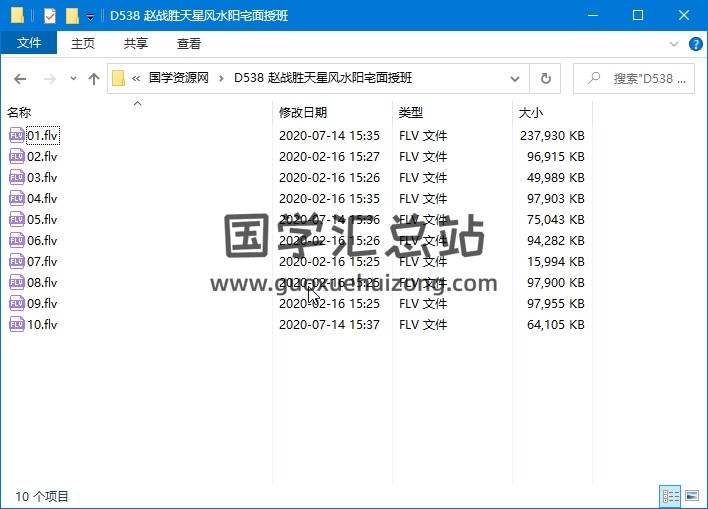
Task: Minimize the Explorer window
Action: point(593,15)
